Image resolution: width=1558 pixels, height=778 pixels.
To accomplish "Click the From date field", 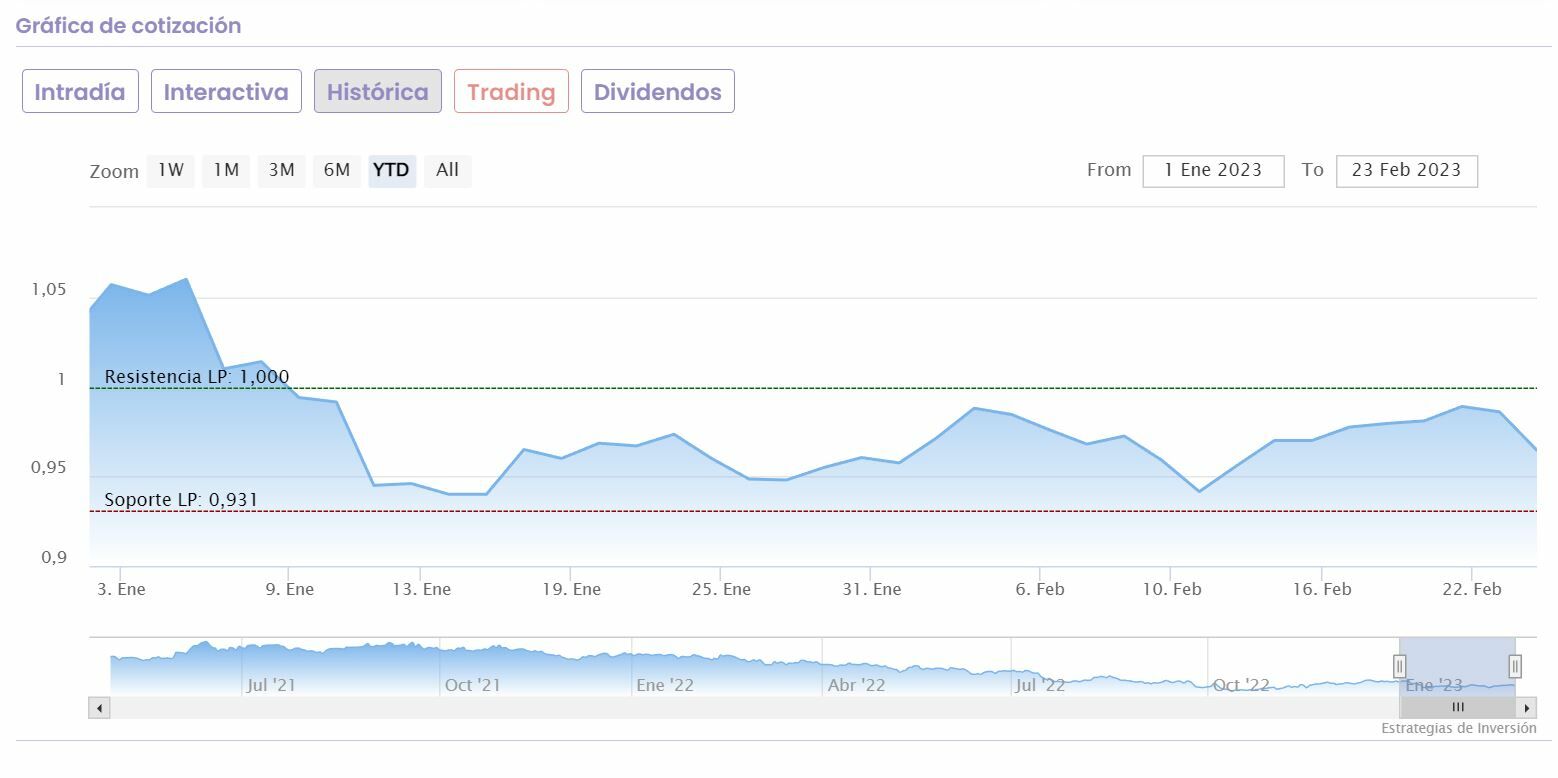I will click(x=1213, y=170).
